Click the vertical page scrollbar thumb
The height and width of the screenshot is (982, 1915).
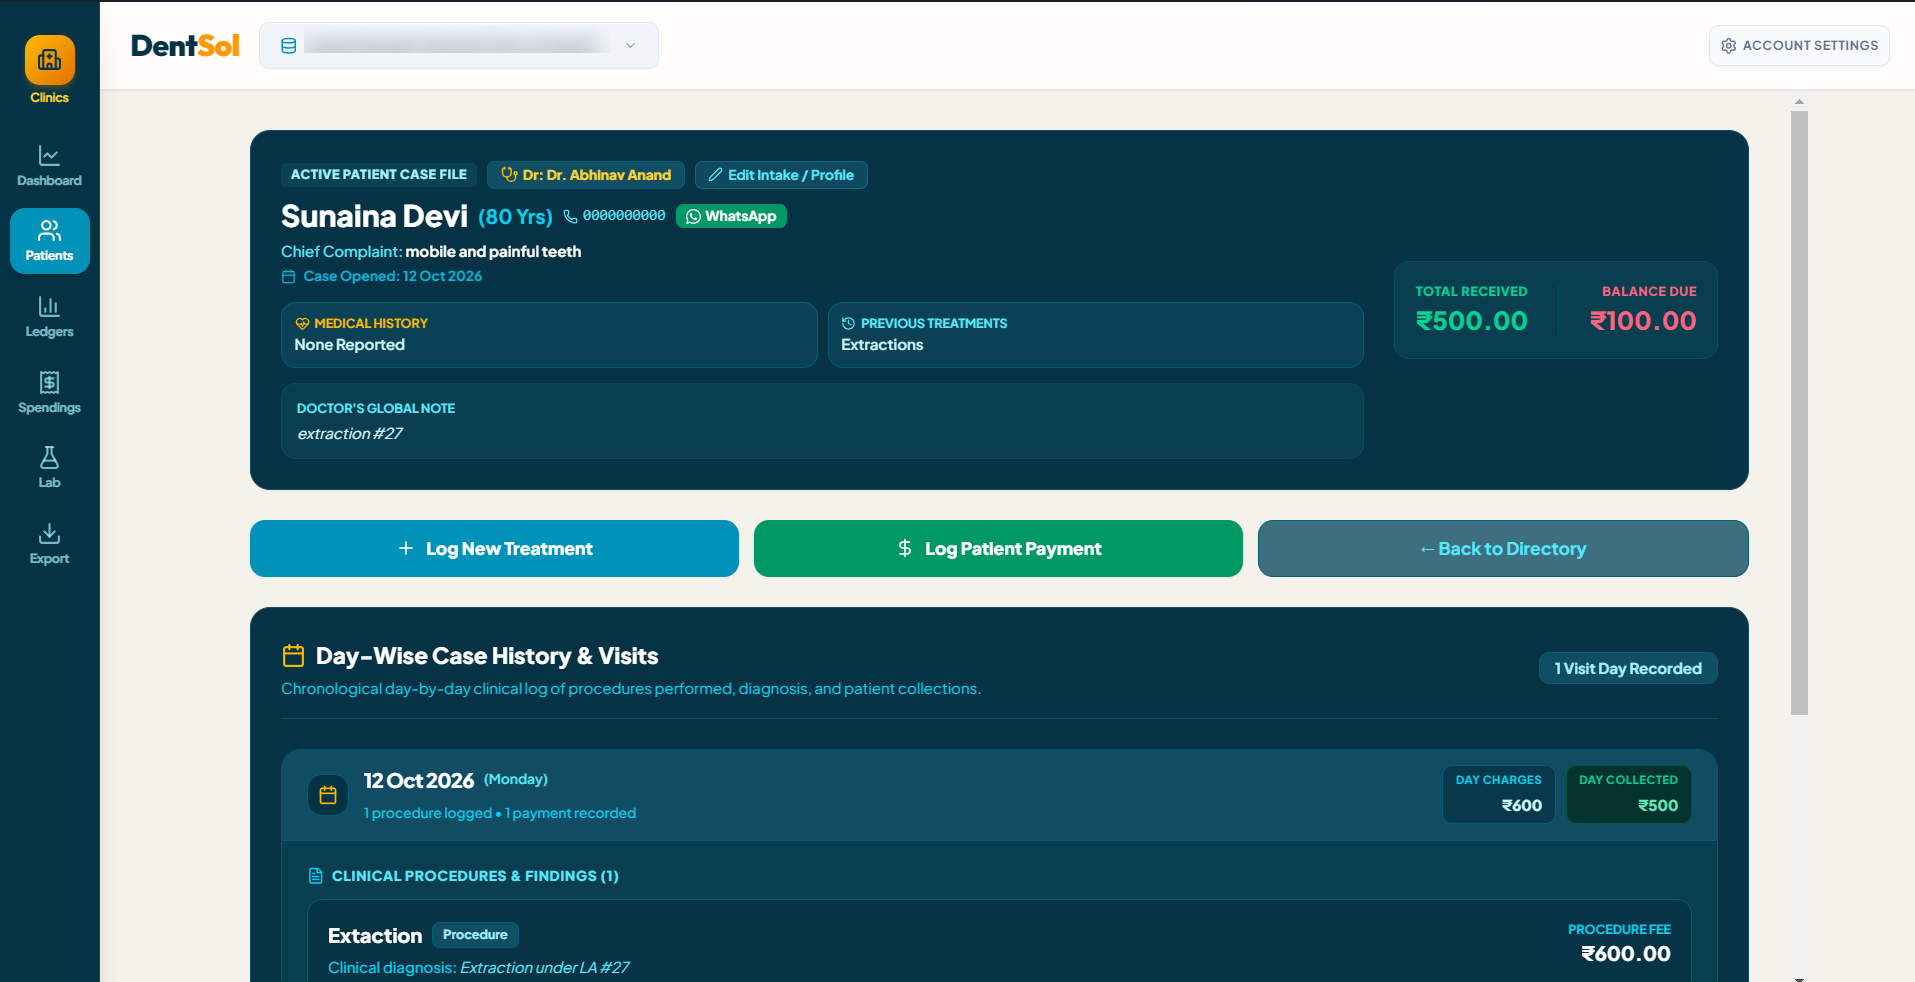coord(1799,412)
